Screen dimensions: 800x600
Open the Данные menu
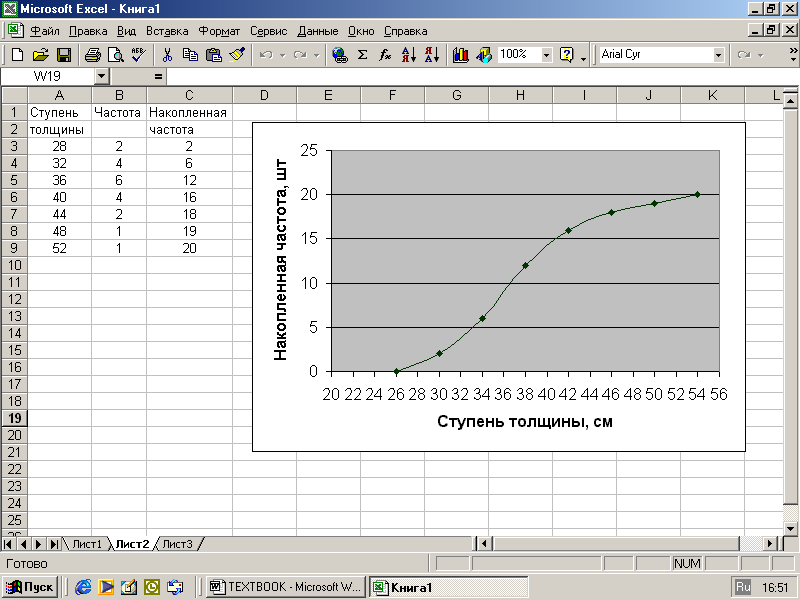(317, 31)
